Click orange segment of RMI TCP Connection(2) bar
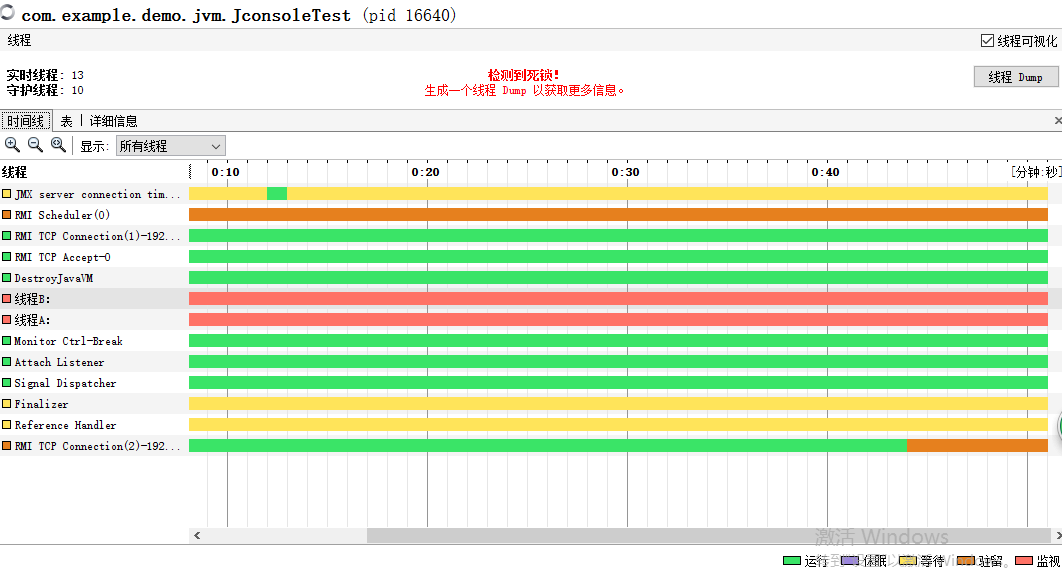This screenshot has height=576, width=1062. pos(977,446)
